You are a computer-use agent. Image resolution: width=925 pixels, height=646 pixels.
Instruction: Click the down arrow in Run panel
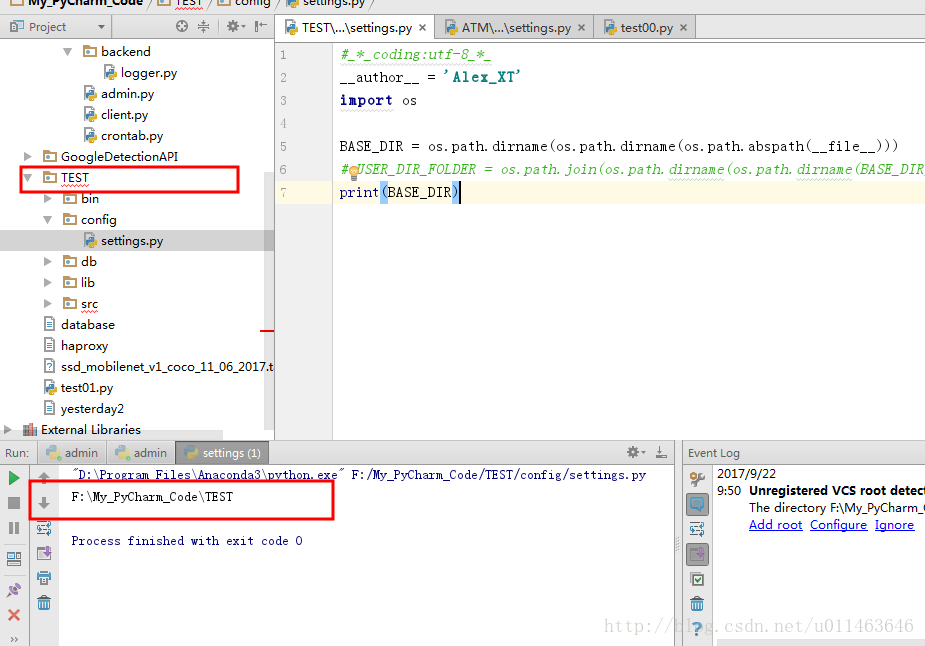coord(44,503)
